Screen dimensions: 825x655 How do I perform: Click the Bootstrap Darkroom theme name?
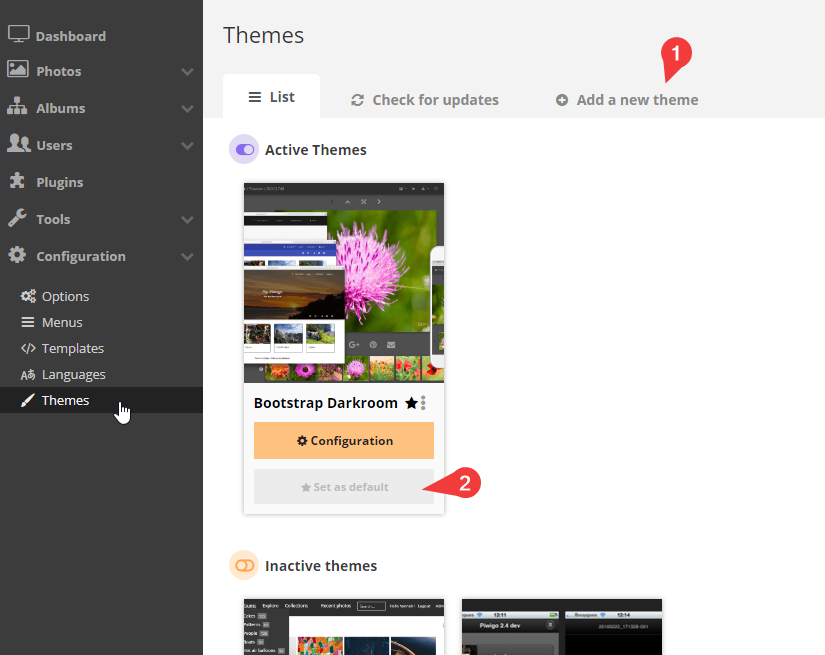click(326, 403)
